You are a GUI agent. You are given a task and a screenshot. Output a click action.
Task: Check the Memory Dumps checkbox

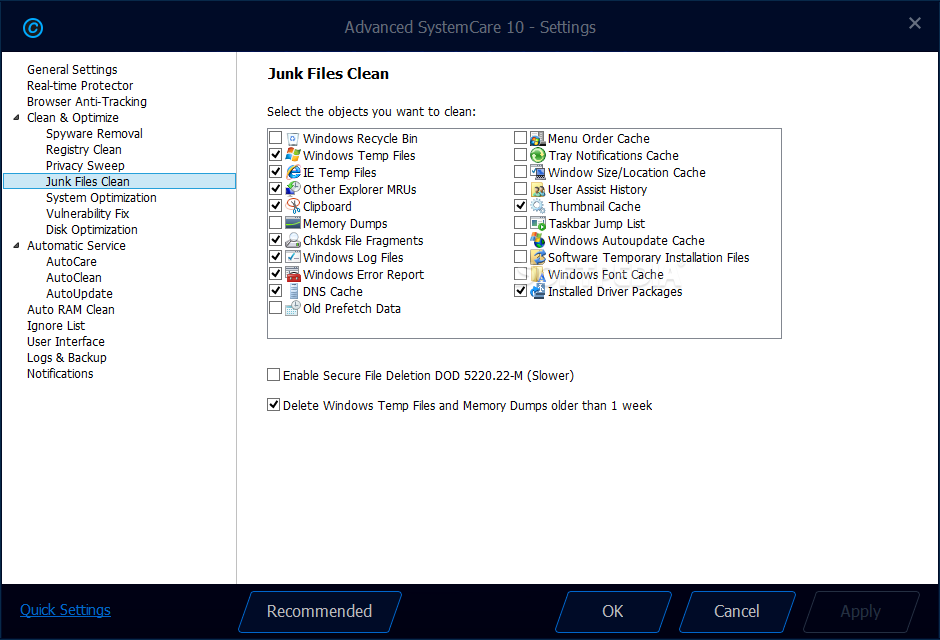[275, 223]
